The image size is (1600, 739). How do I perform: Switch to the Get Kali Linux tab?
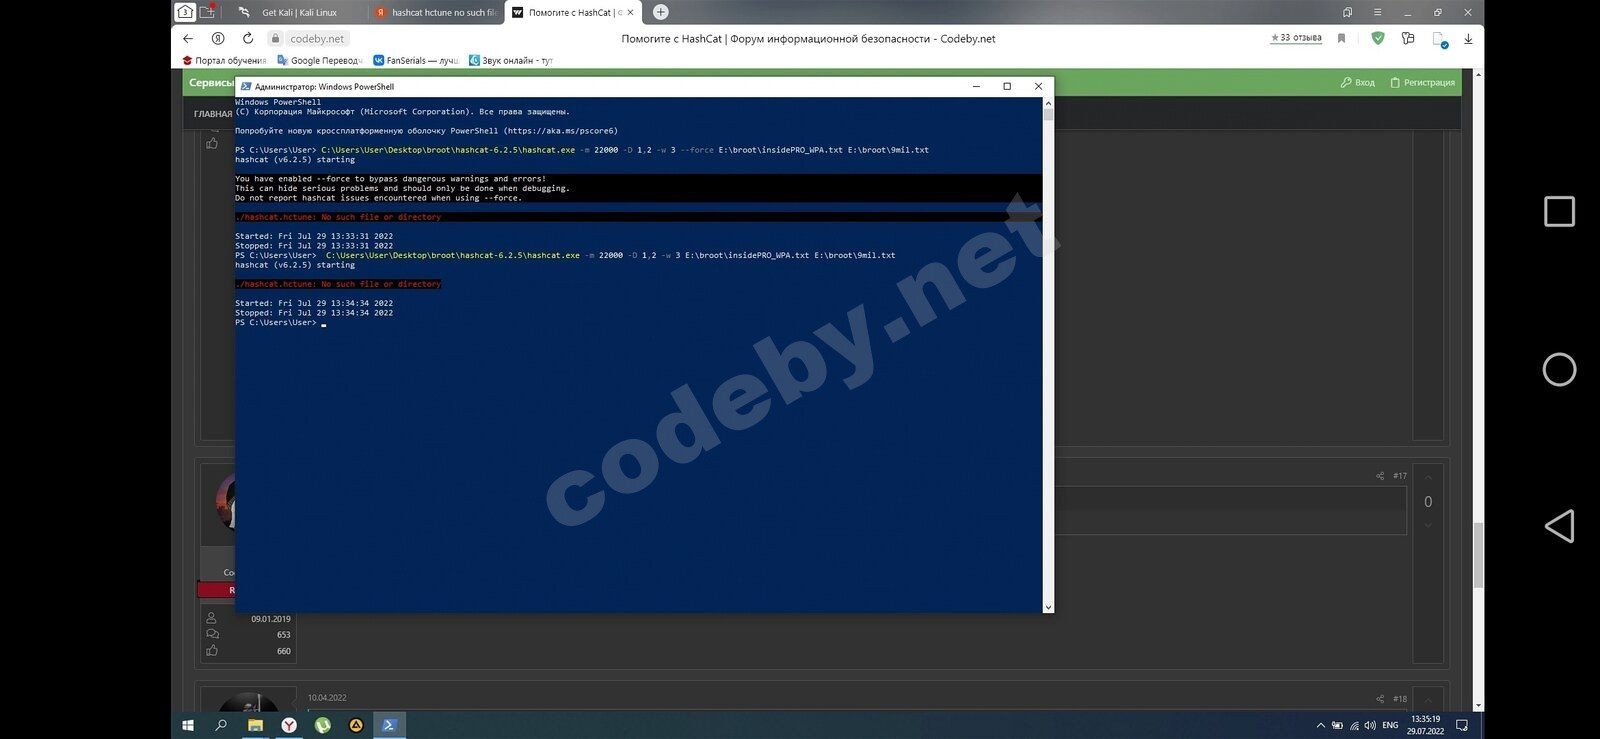pos(298,12)
